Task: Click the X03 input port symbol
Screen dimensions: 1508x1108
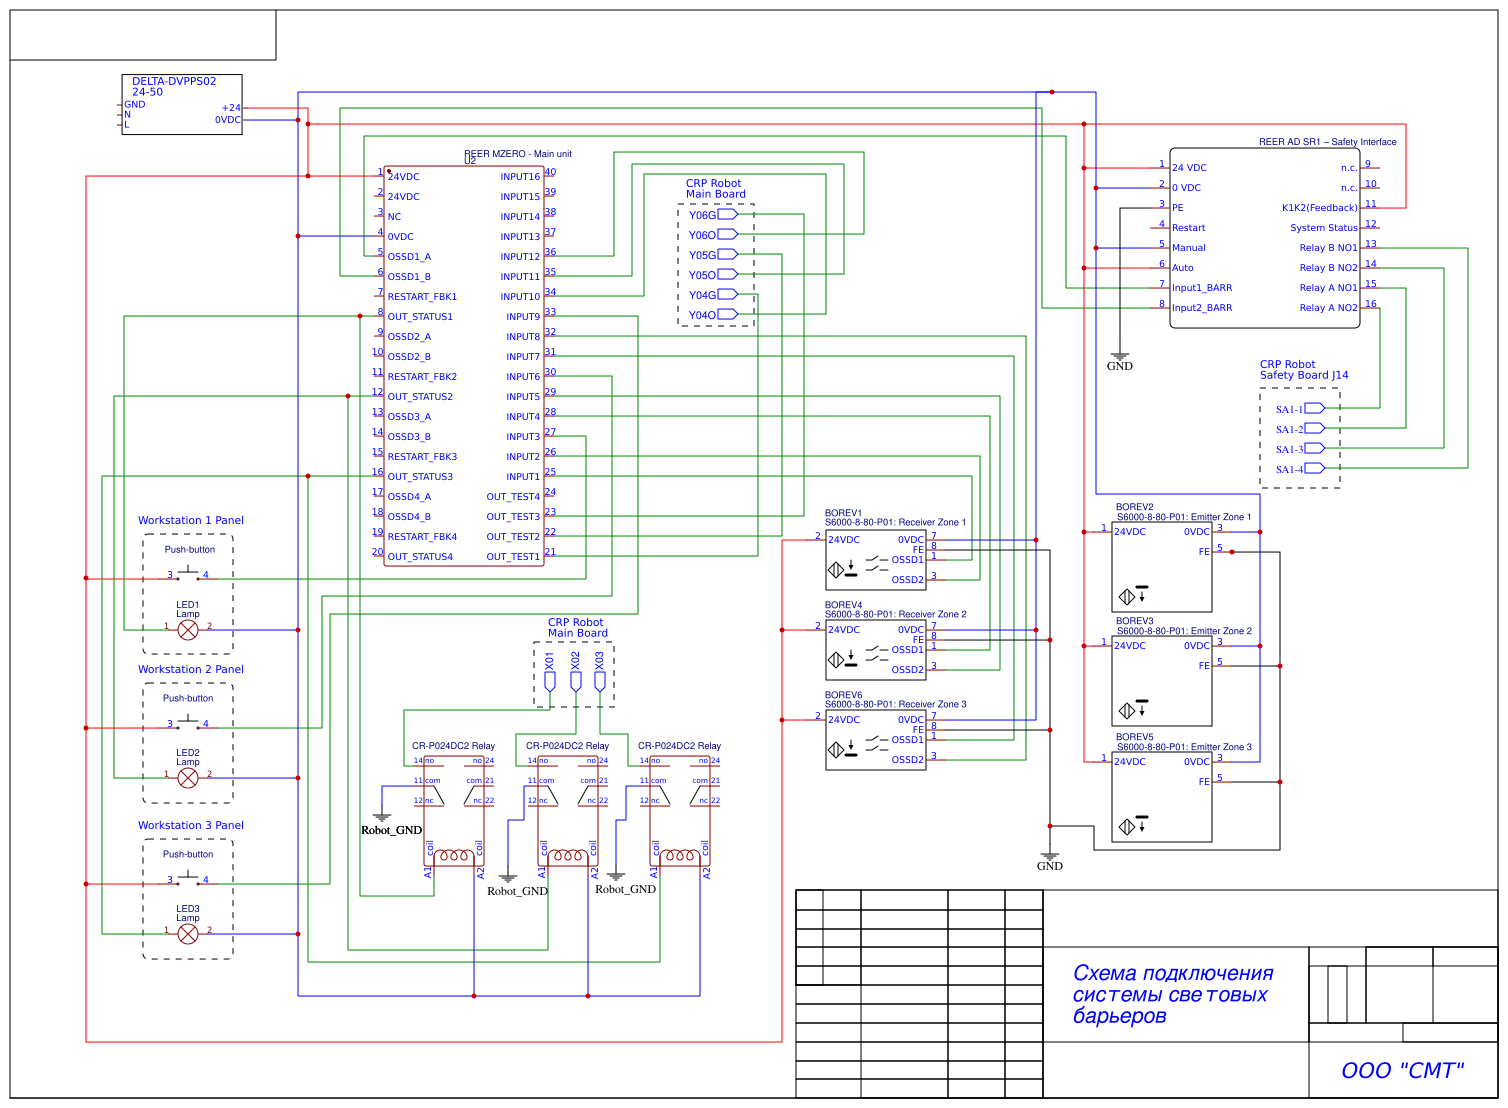Action: [600, 681]
